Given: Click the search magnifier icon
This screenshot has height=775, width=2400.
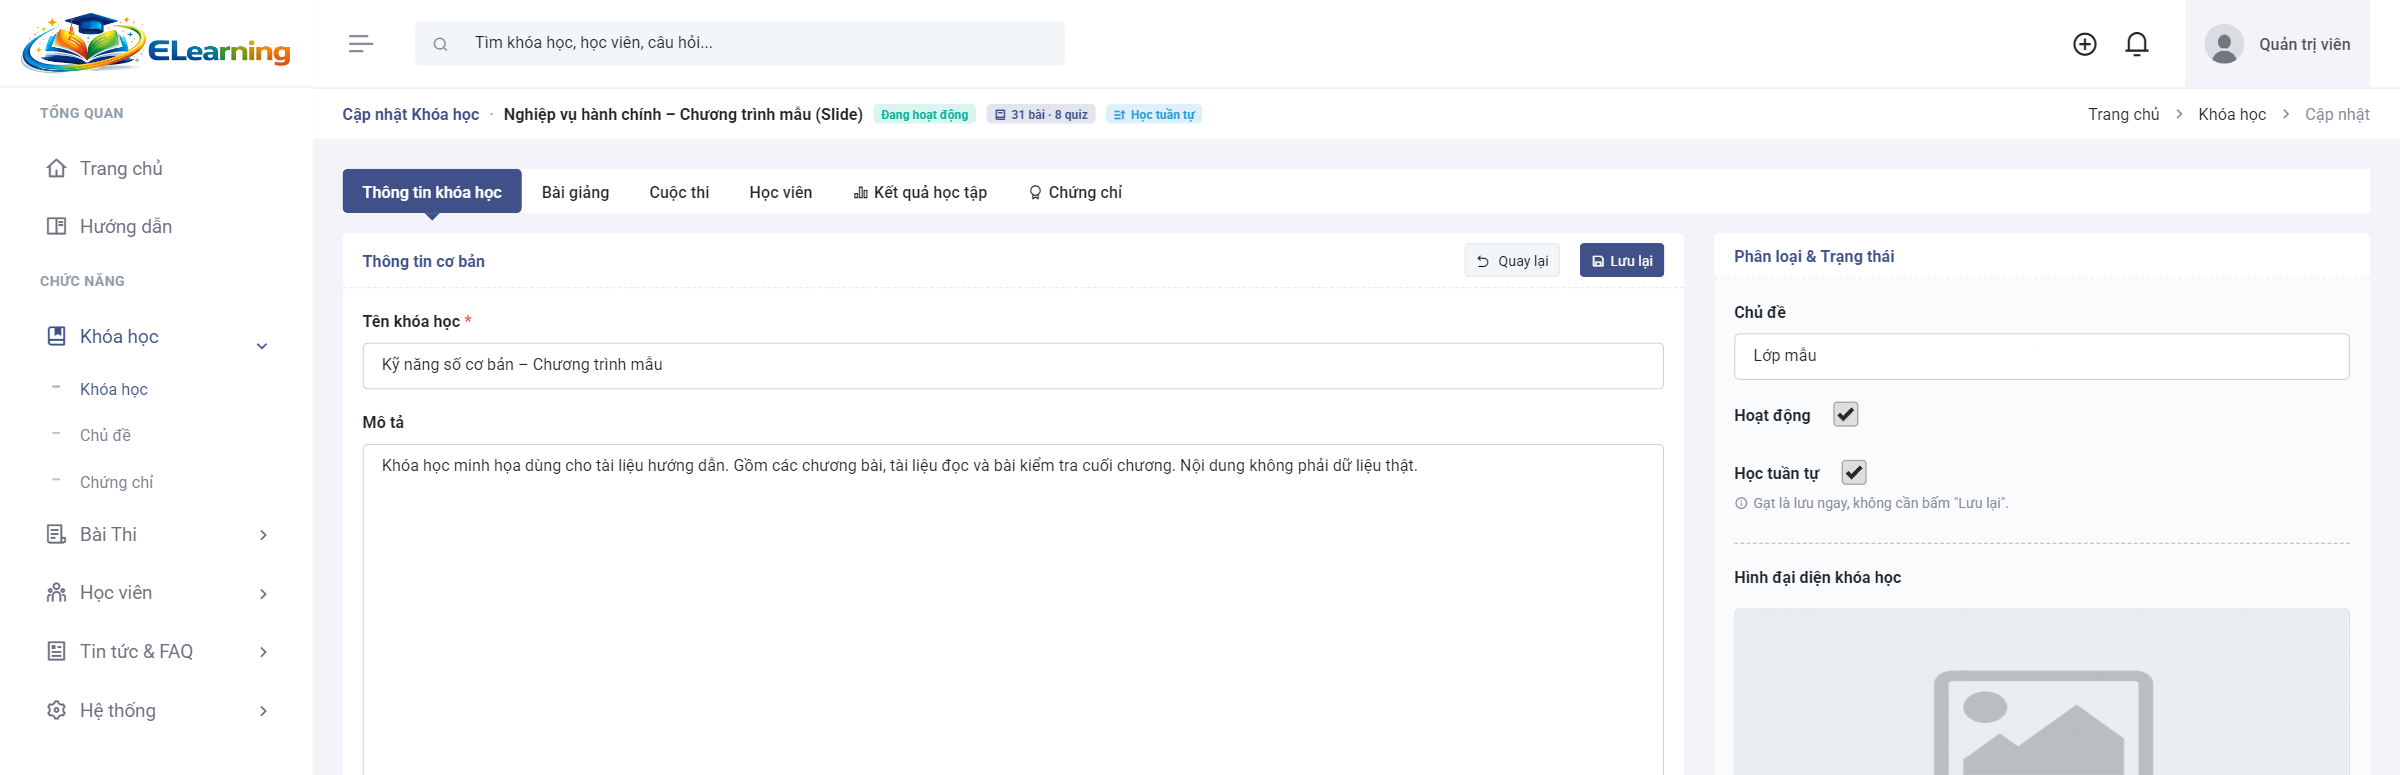Looking at the screenshot, I should 440,44.
